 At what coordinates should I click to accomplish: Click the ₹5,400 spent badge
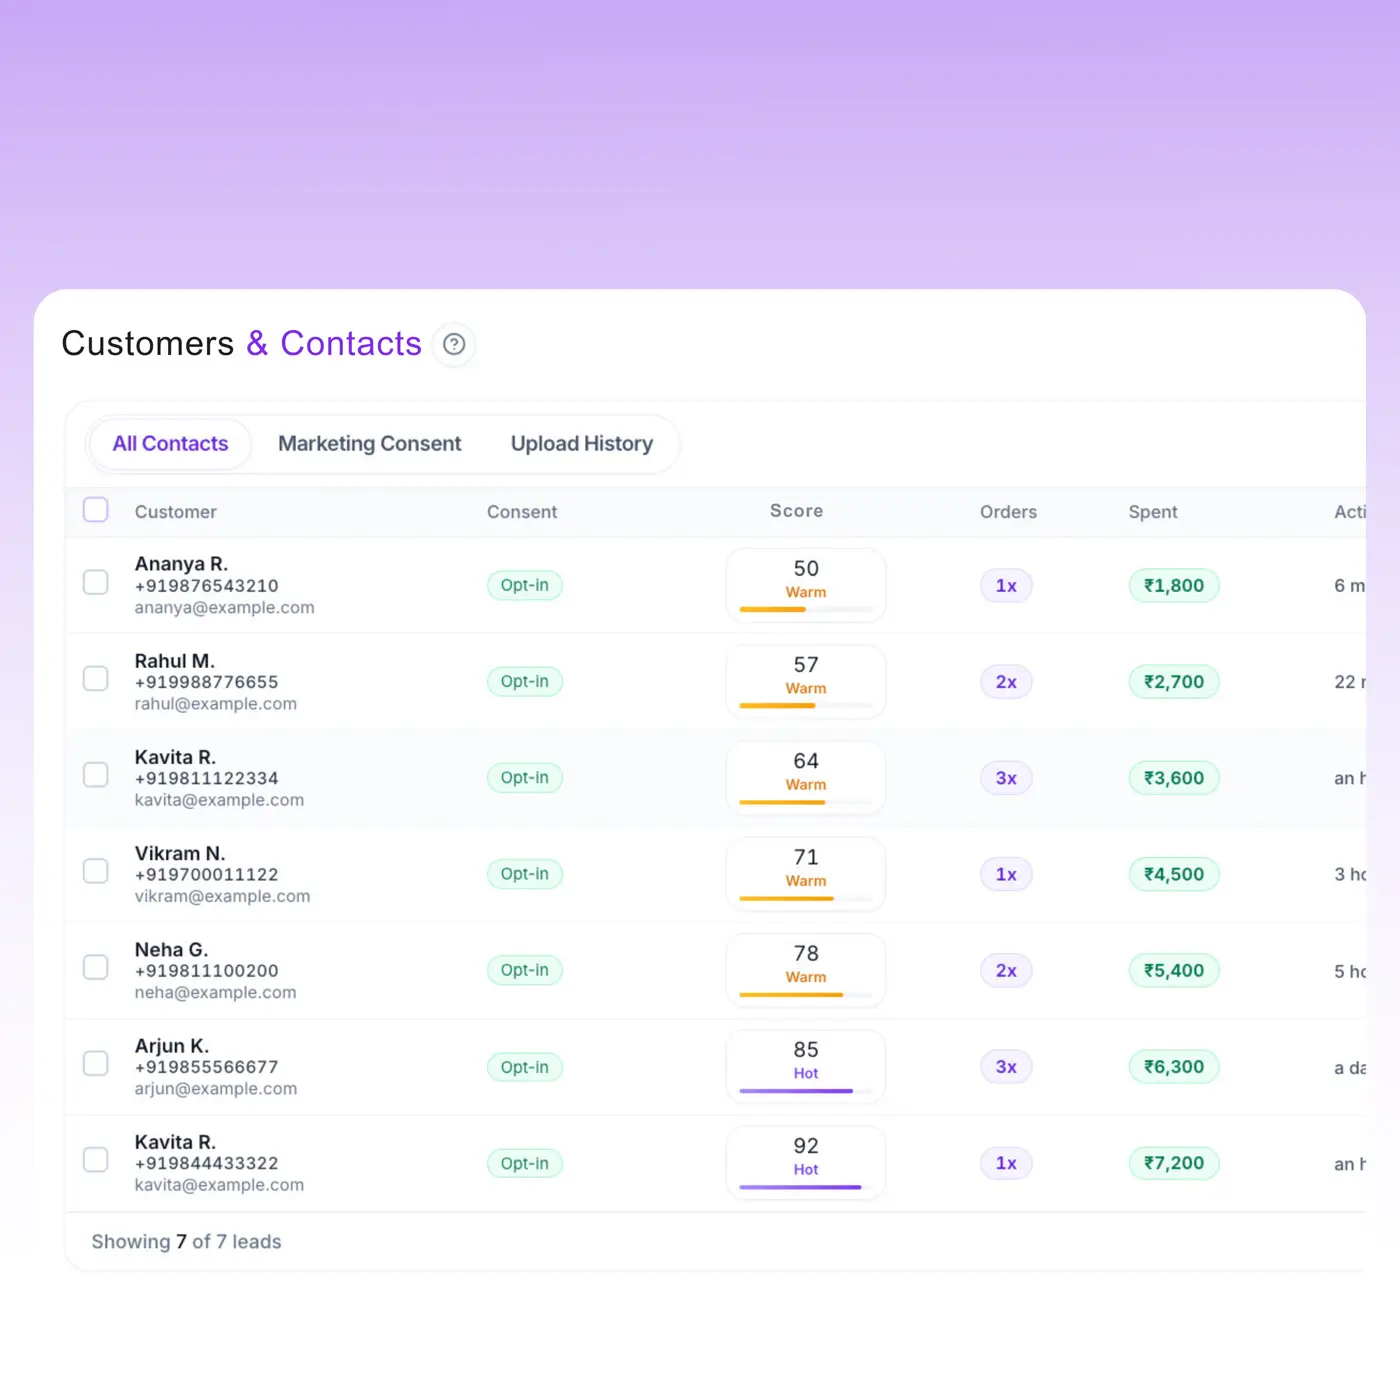[x=1174, y=971]
